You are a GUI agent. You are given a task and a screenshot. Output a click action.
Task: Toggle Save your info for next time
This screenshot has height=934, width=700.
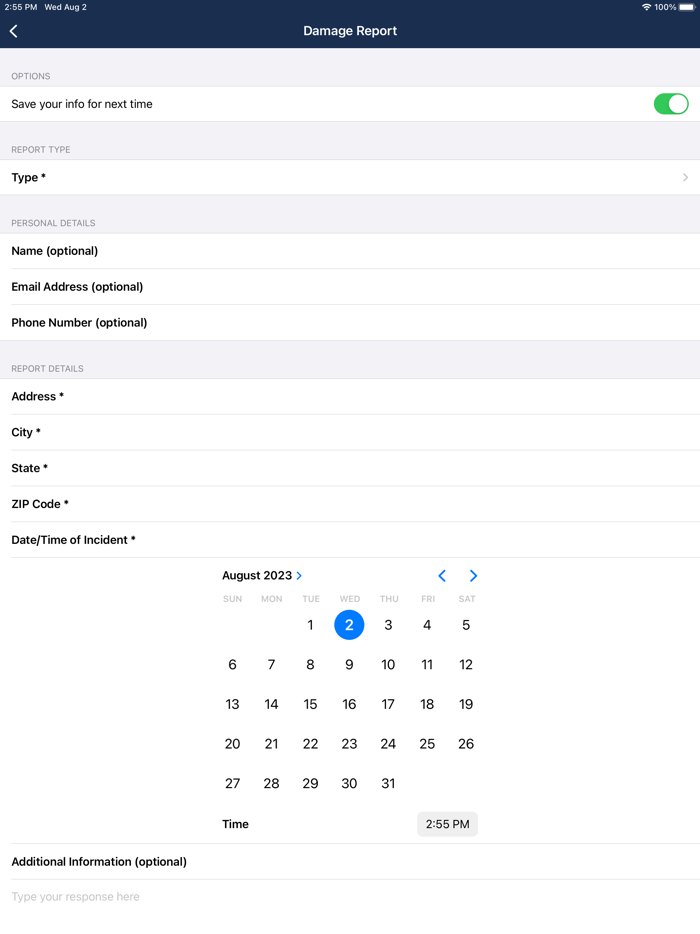click(x=671, y=104)
